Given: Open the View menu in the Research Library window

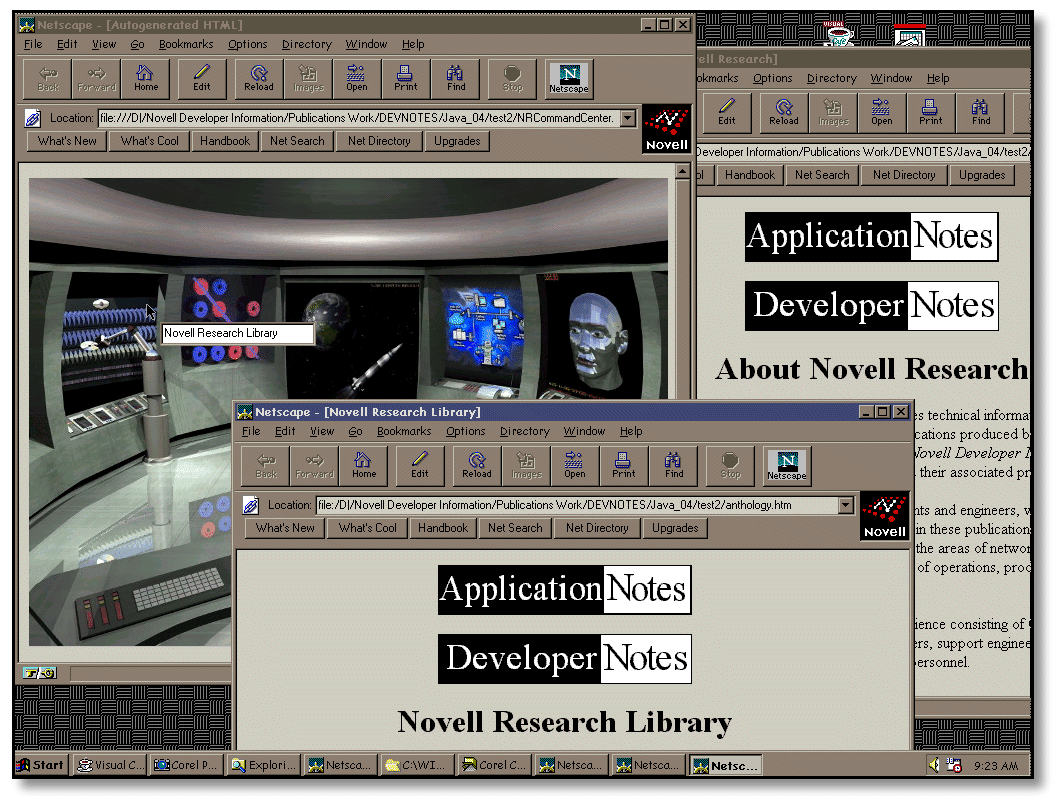Looking at the screenshot, I should (x=321, y=431).
